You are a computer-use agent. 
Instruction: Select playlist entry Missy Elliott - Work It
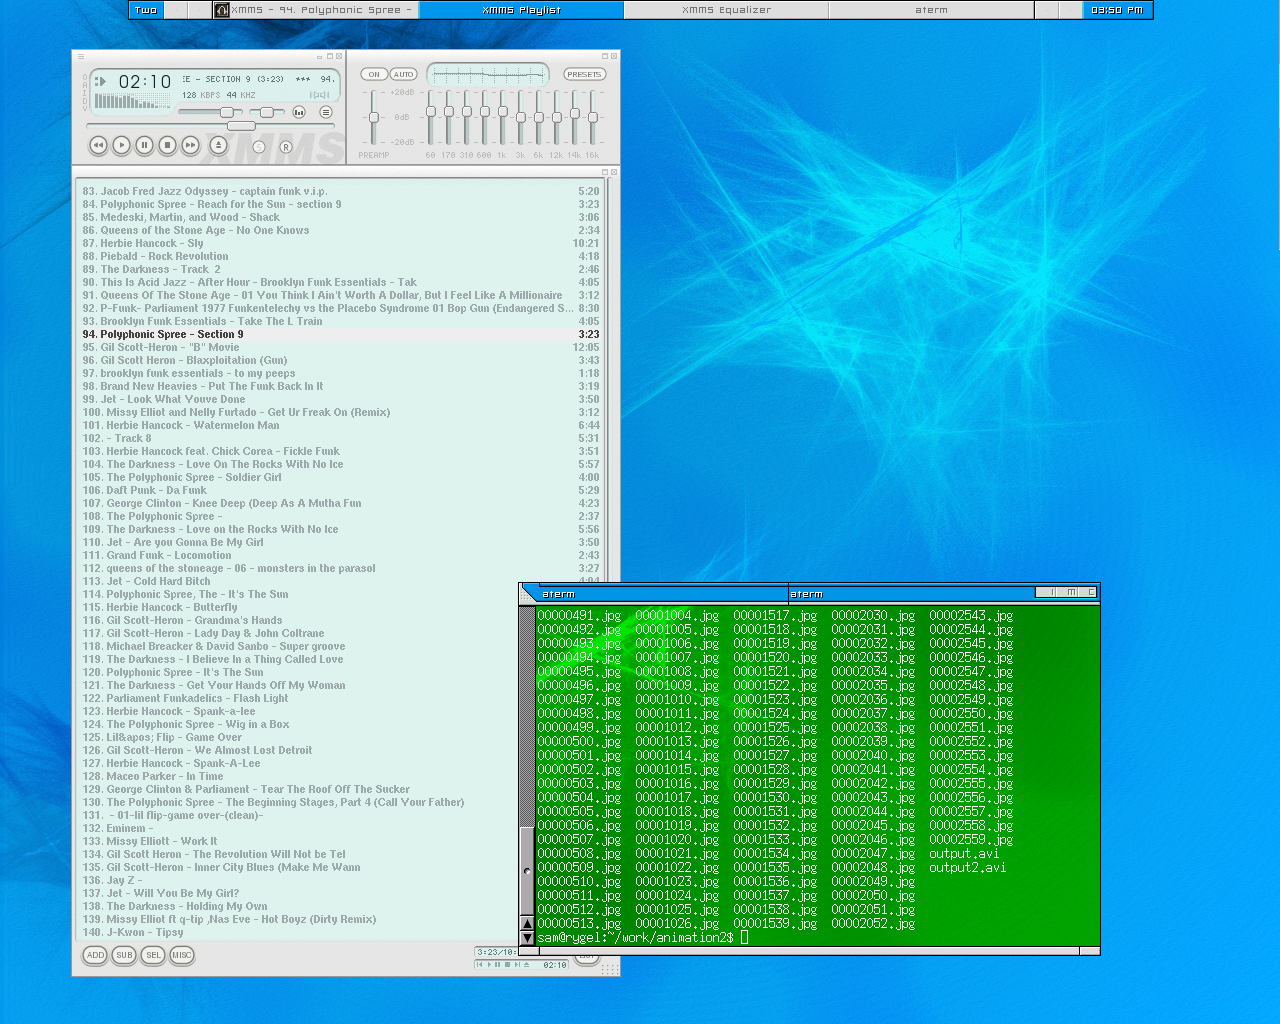coord(299,841)
